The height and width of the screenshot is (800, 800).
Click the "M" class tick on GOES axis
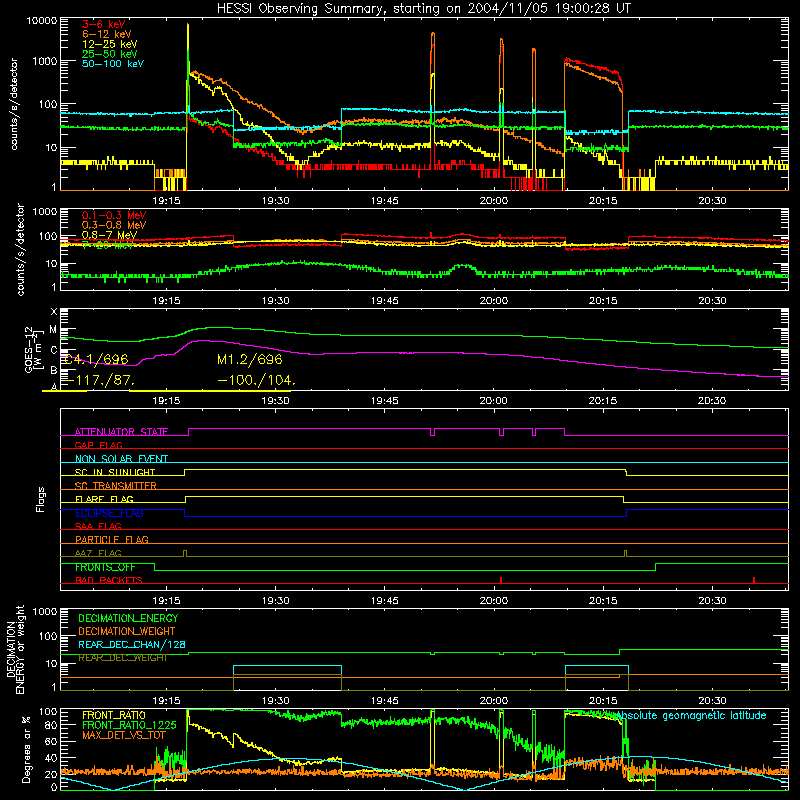tap(53, 330)
